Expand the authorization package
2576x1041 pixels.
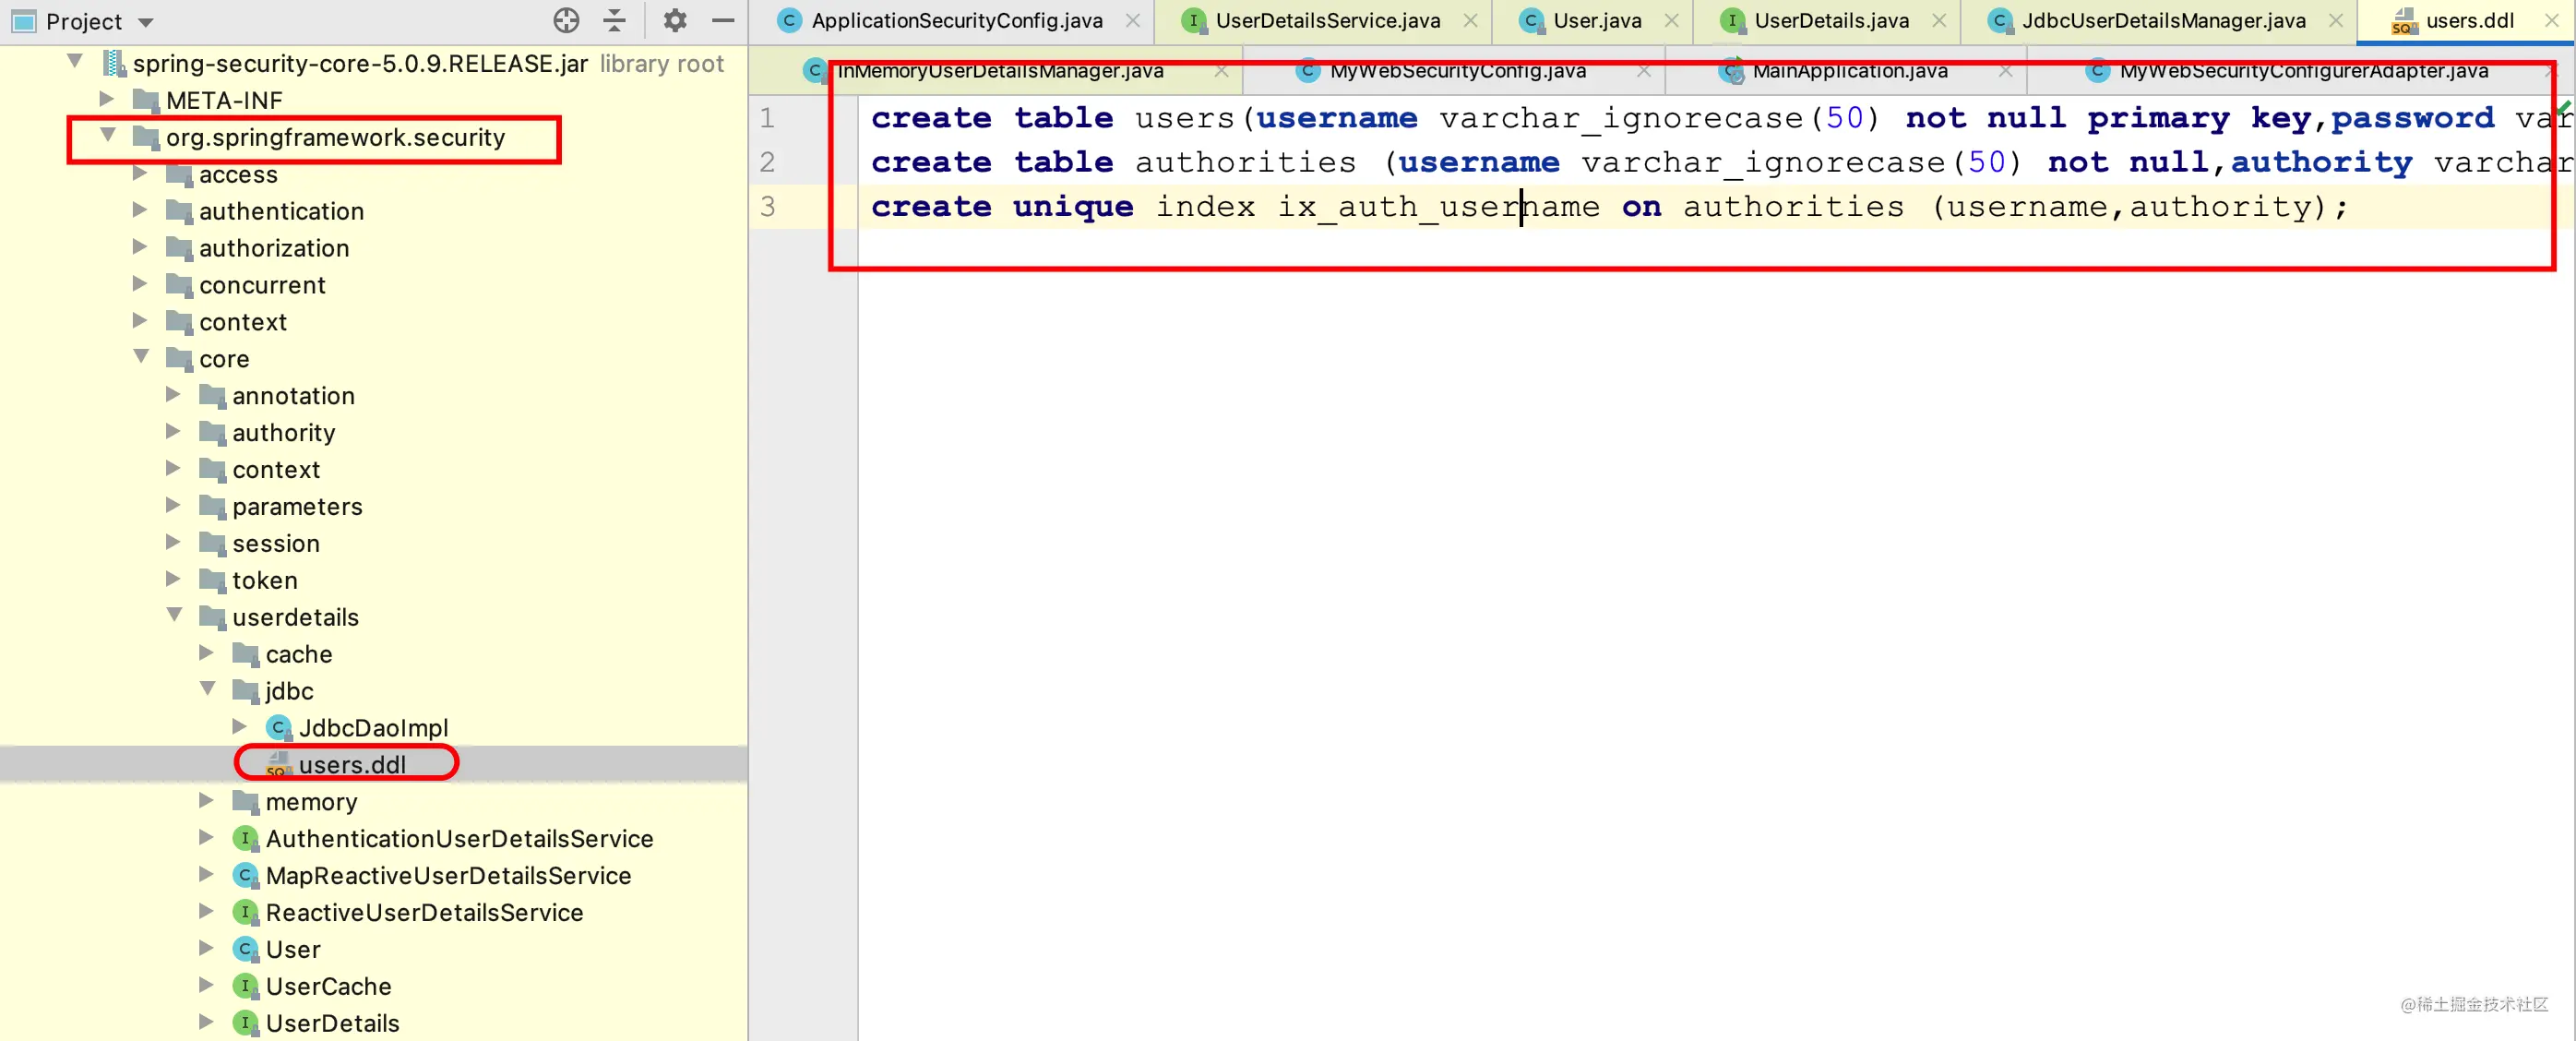tap(140, 247)
